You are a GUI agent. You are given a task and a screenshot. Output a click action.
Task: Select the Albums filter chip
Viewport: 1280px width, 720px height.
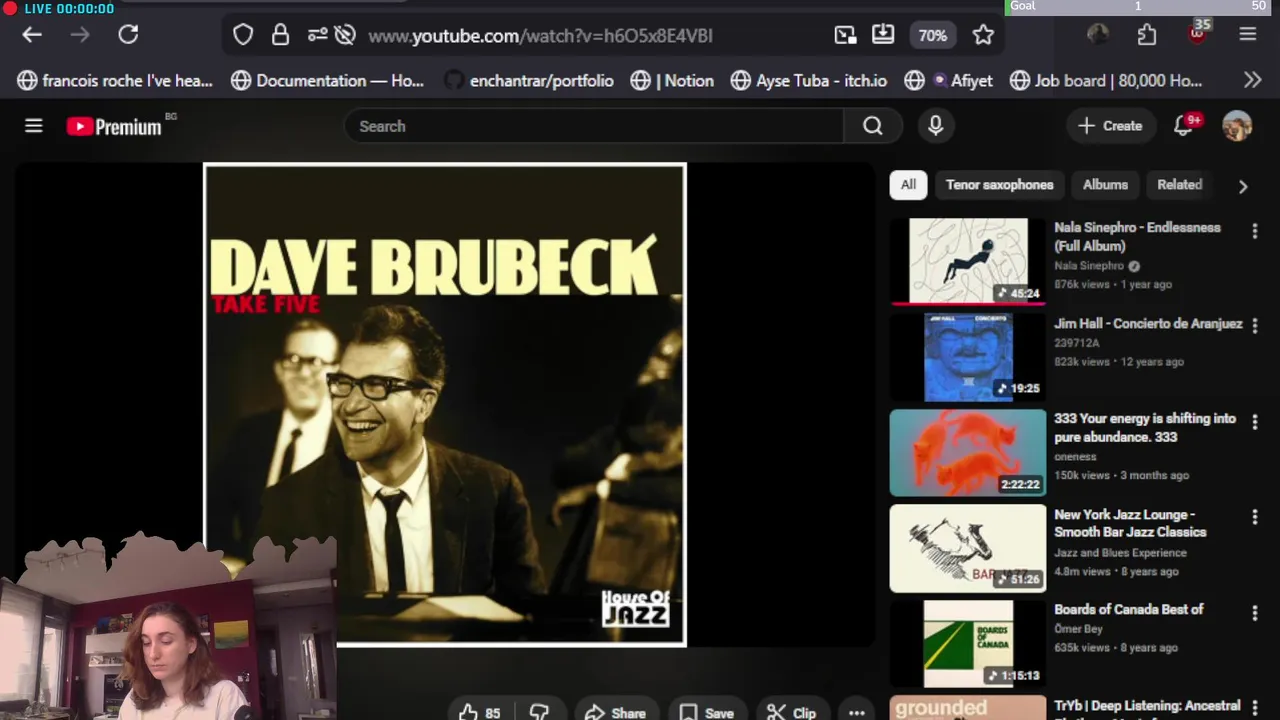[1105, 184]
